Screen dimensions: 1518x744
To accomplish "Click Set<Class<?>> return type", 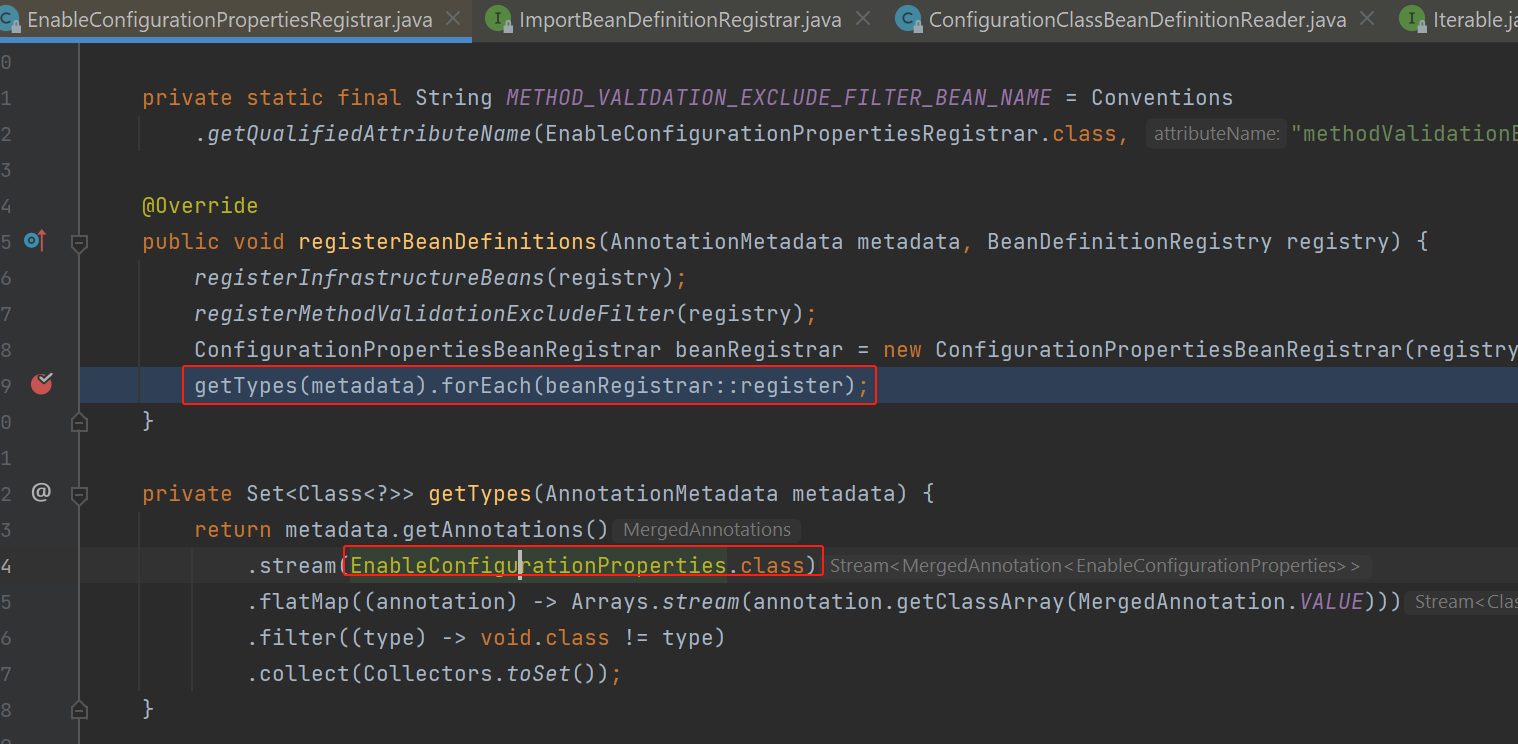I will (330, 494).
